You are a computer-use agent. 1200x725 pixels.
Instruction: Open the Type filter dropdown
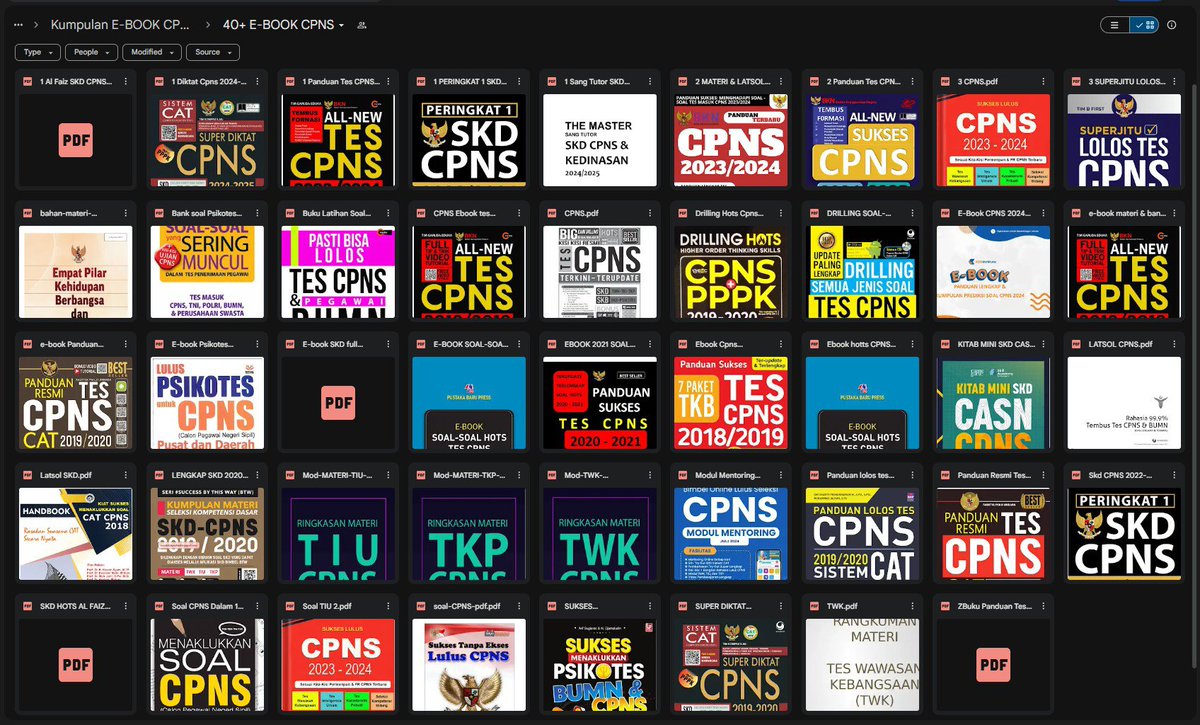pos(36,52)
